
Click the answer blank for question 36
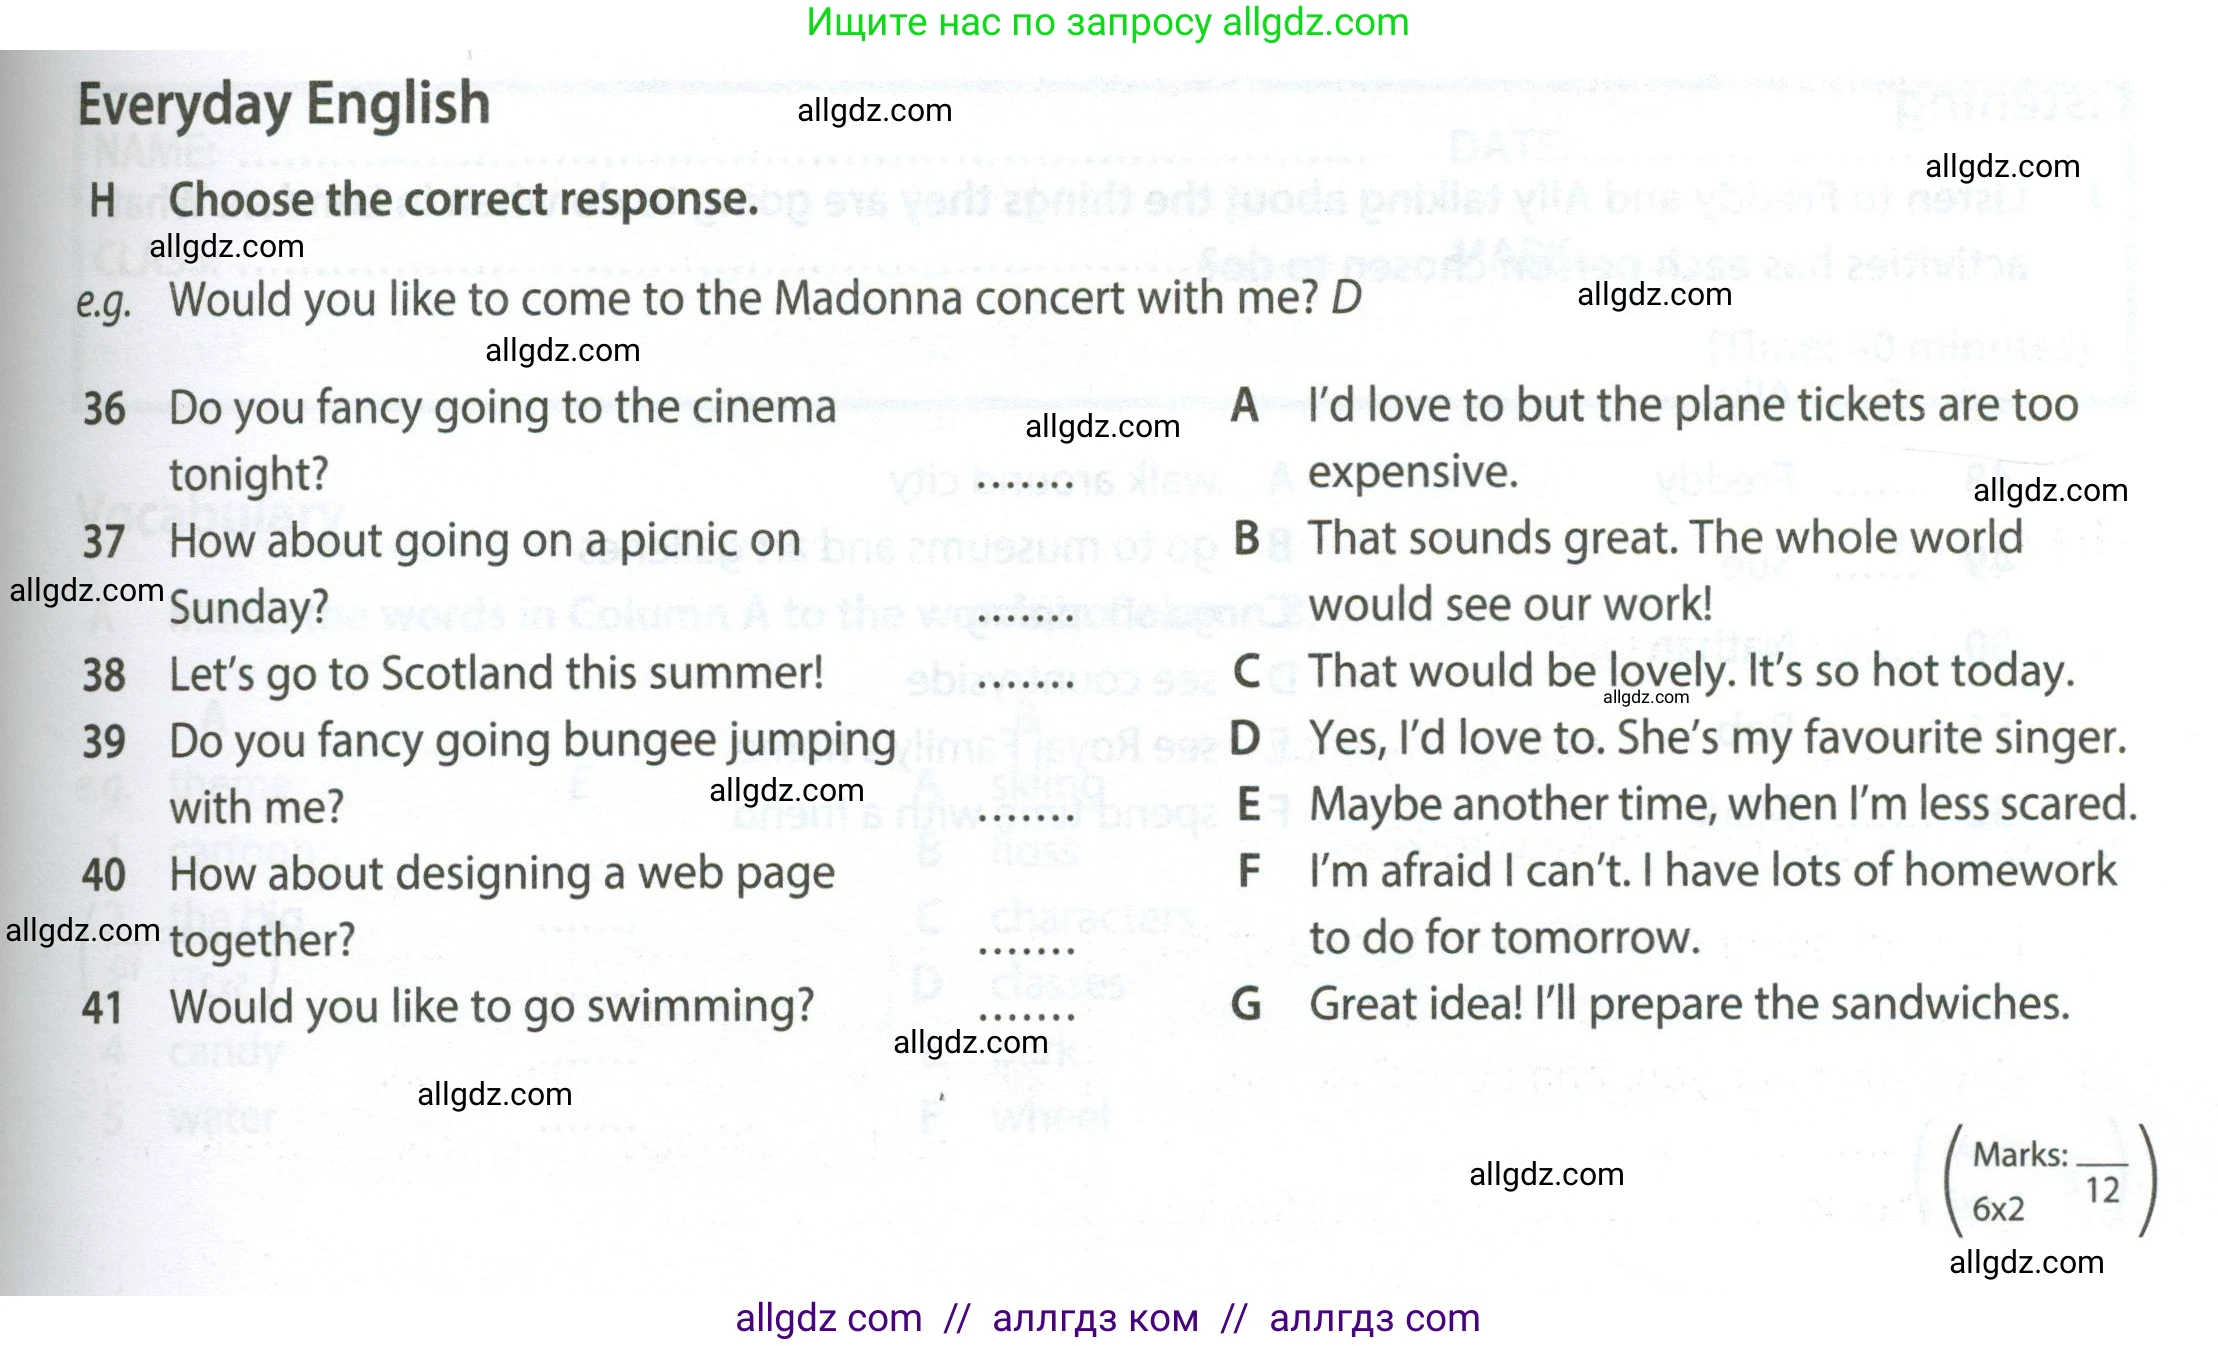coord(1025,486)
